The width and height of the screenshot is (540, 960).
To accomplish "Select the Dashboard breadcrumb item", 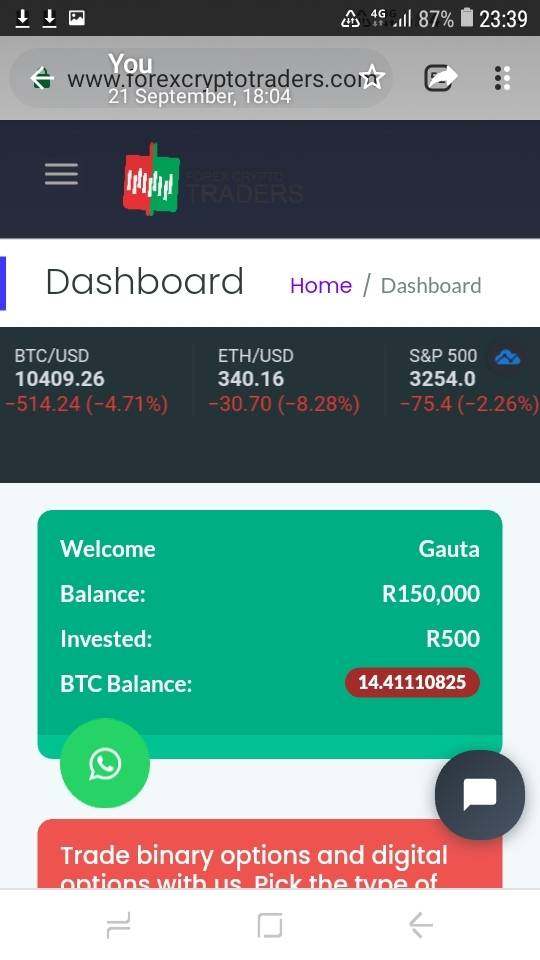I will coord(431,285).
